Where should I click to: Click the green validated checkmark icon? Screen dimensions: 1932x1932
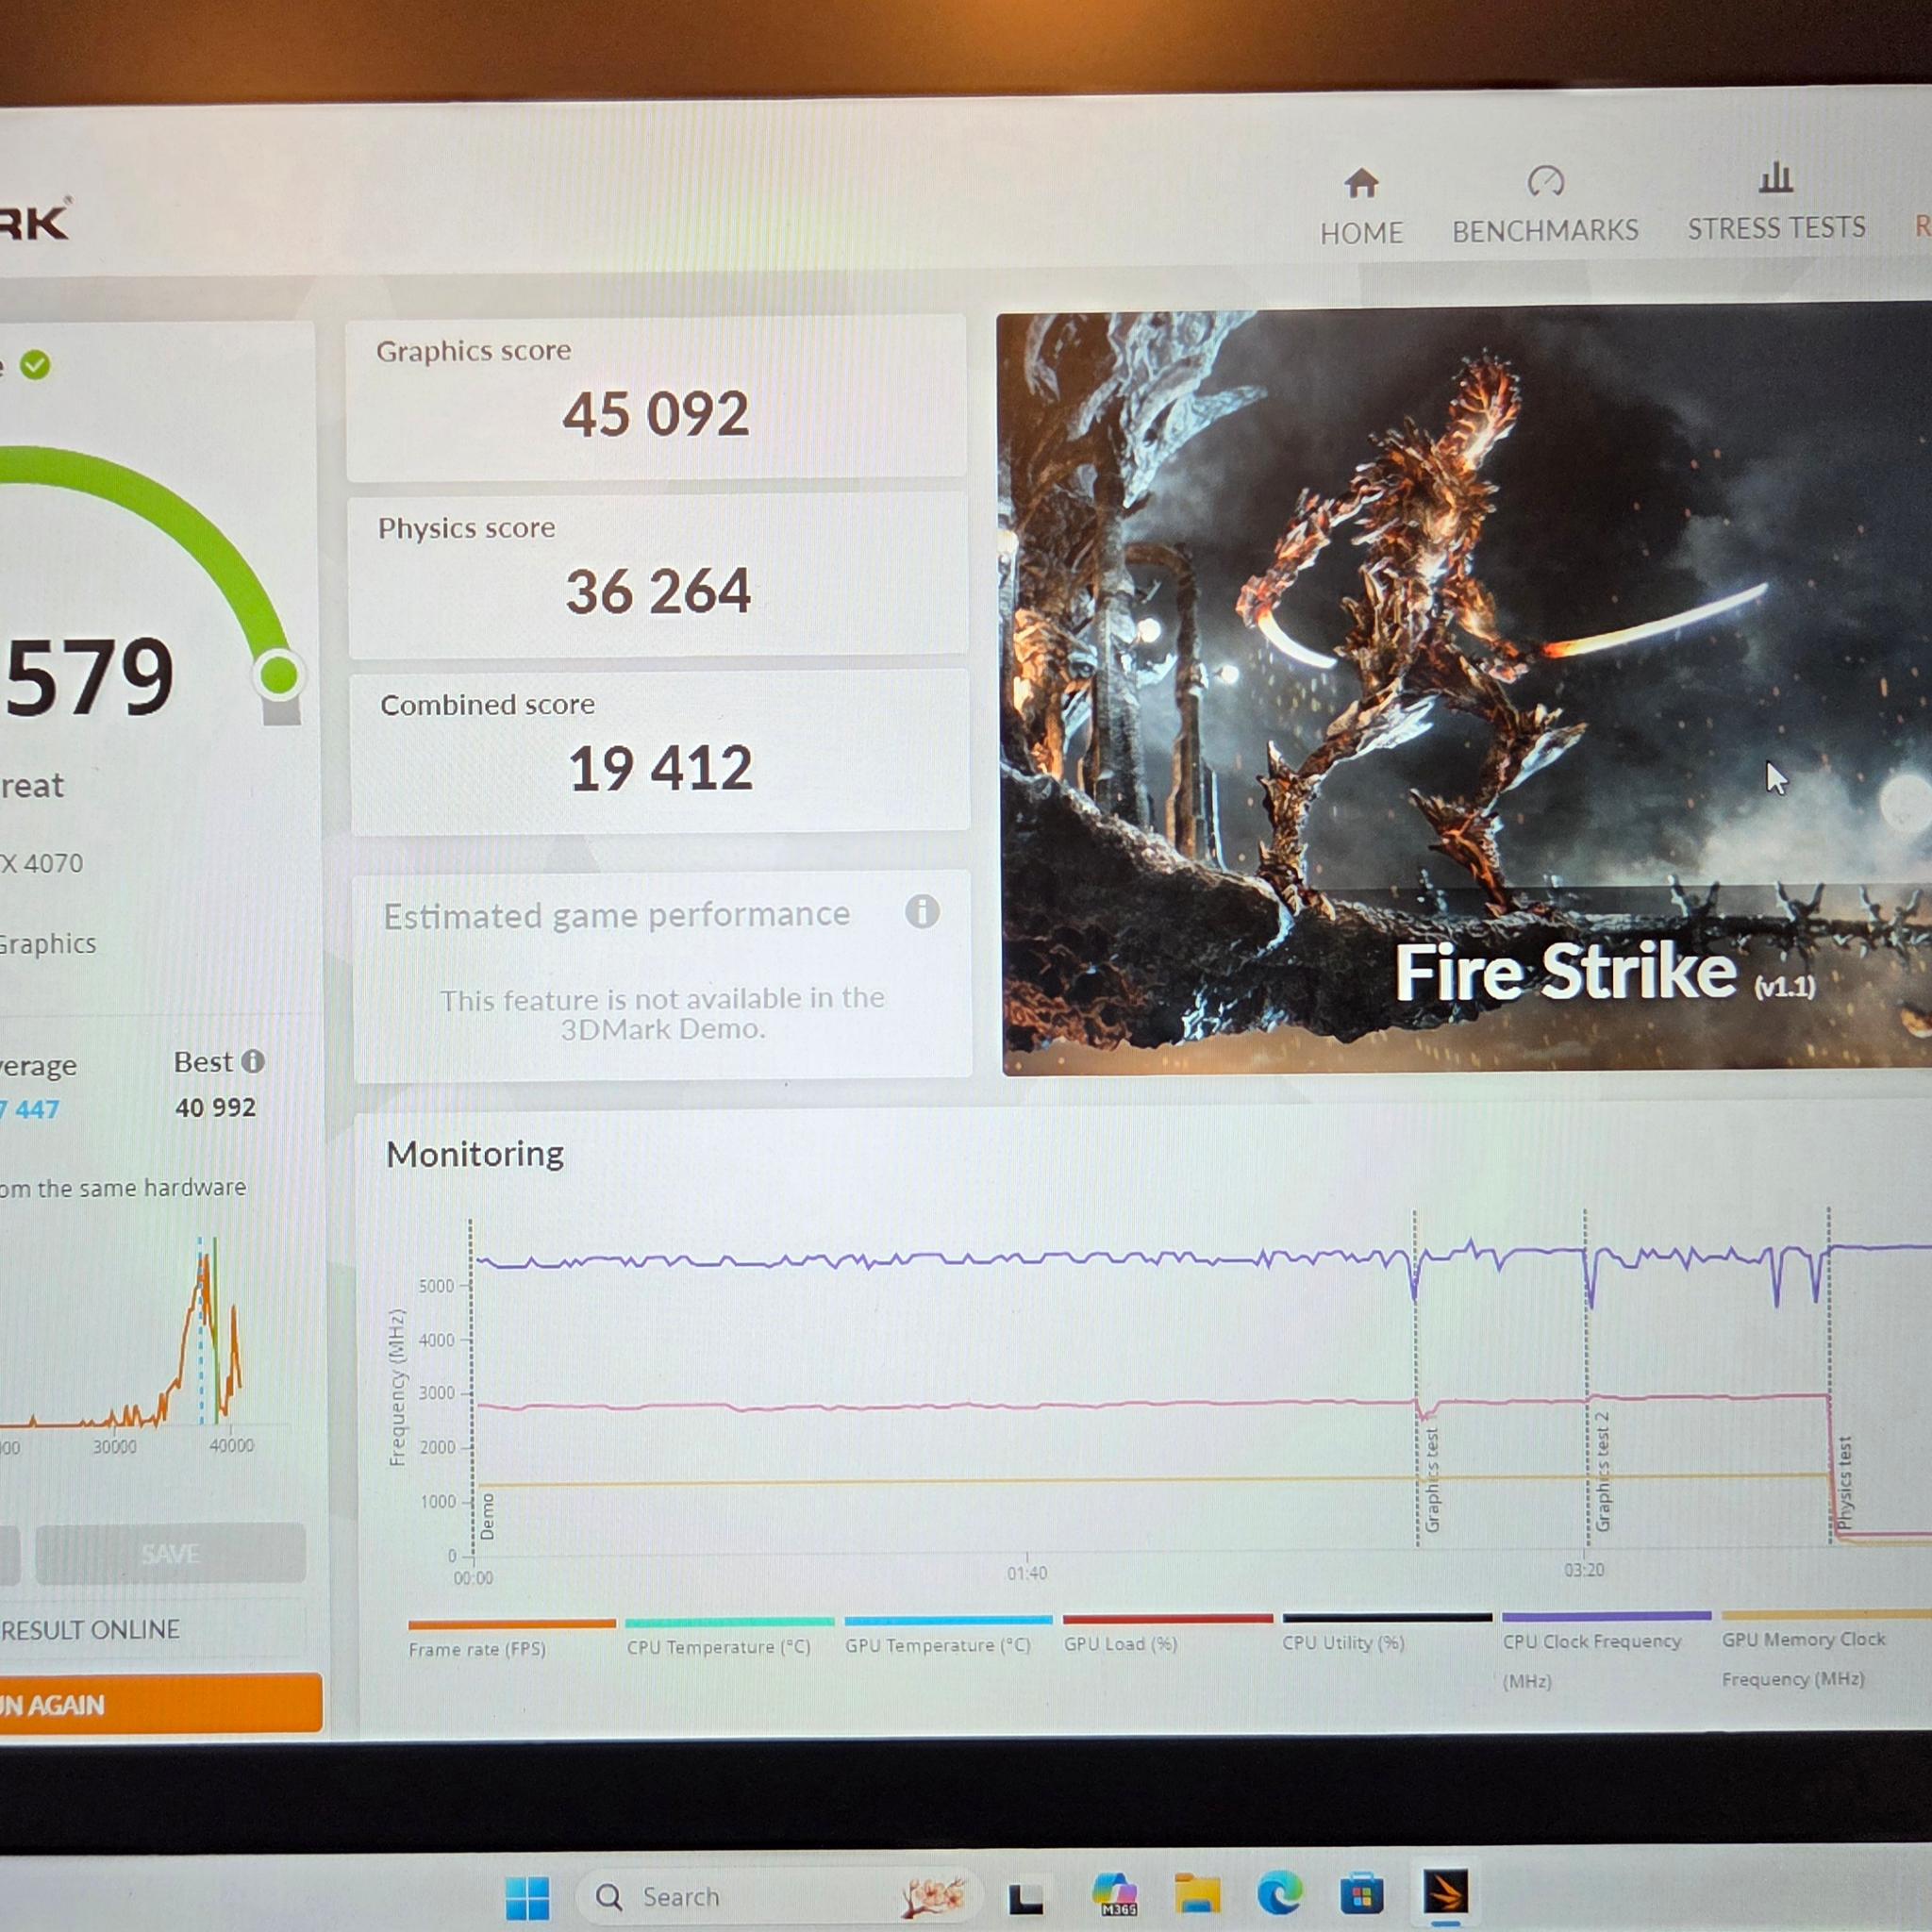[x=35, y=365]
